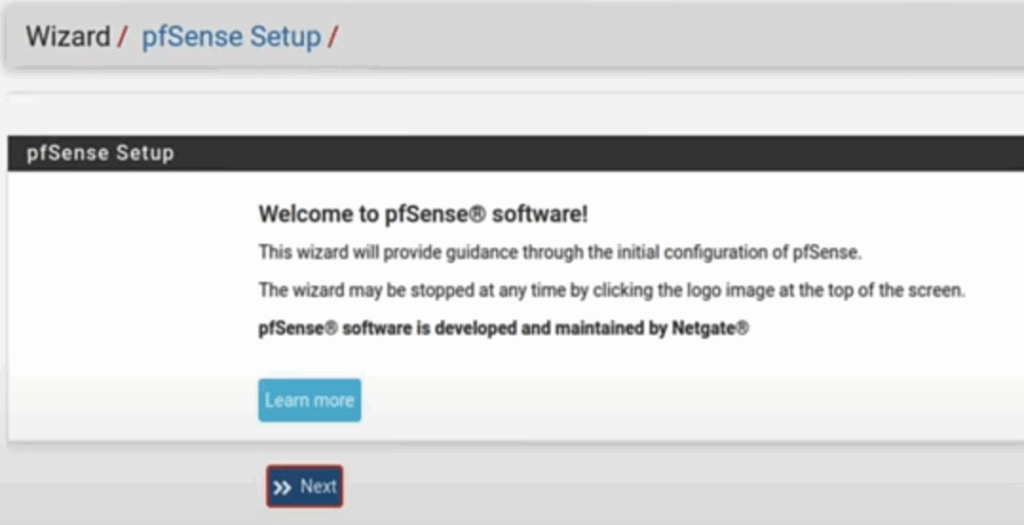
Task: Click the pfSense Setup panel header
Action: pyautogui.click(x=515, y=153)
